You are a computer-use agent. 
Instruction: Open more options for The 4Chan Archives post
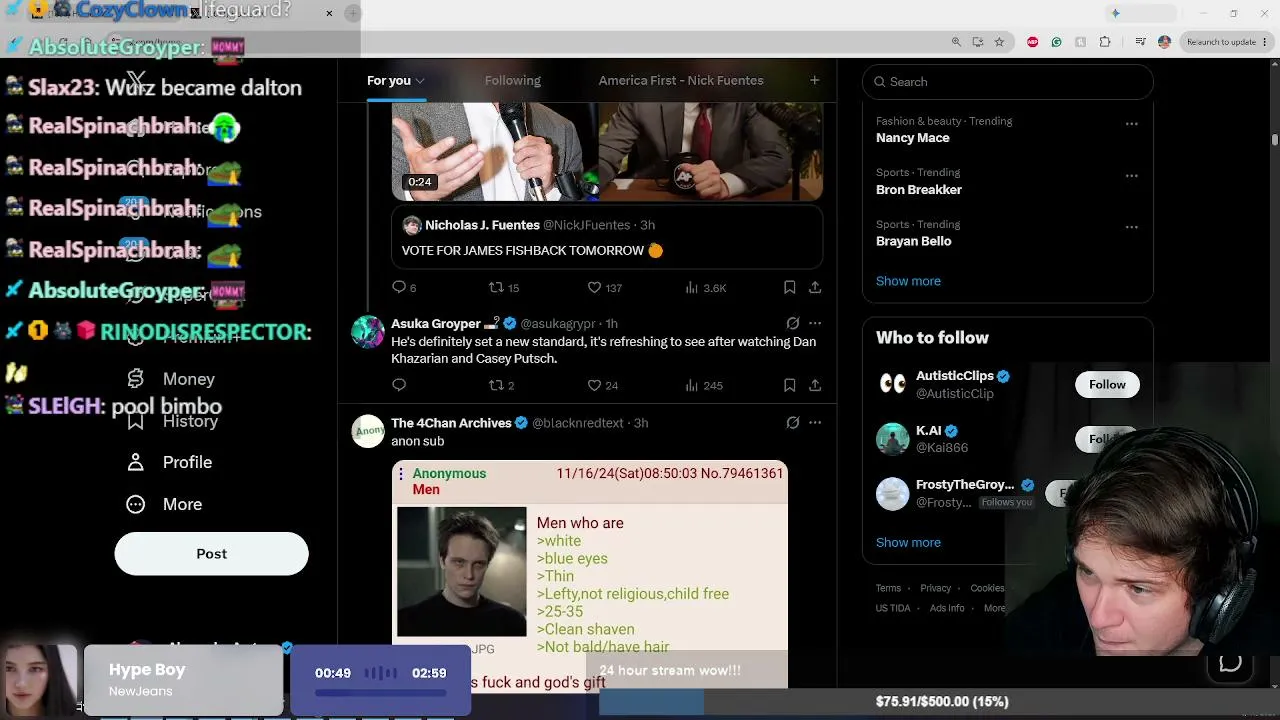coord(815,423)
